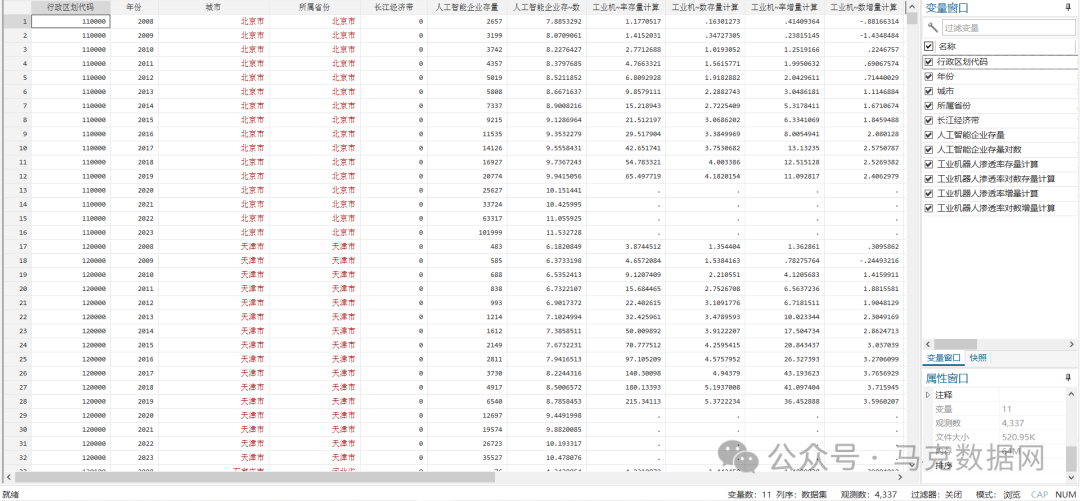Click the wrench icon beside the variable filter

click(933, 28)
